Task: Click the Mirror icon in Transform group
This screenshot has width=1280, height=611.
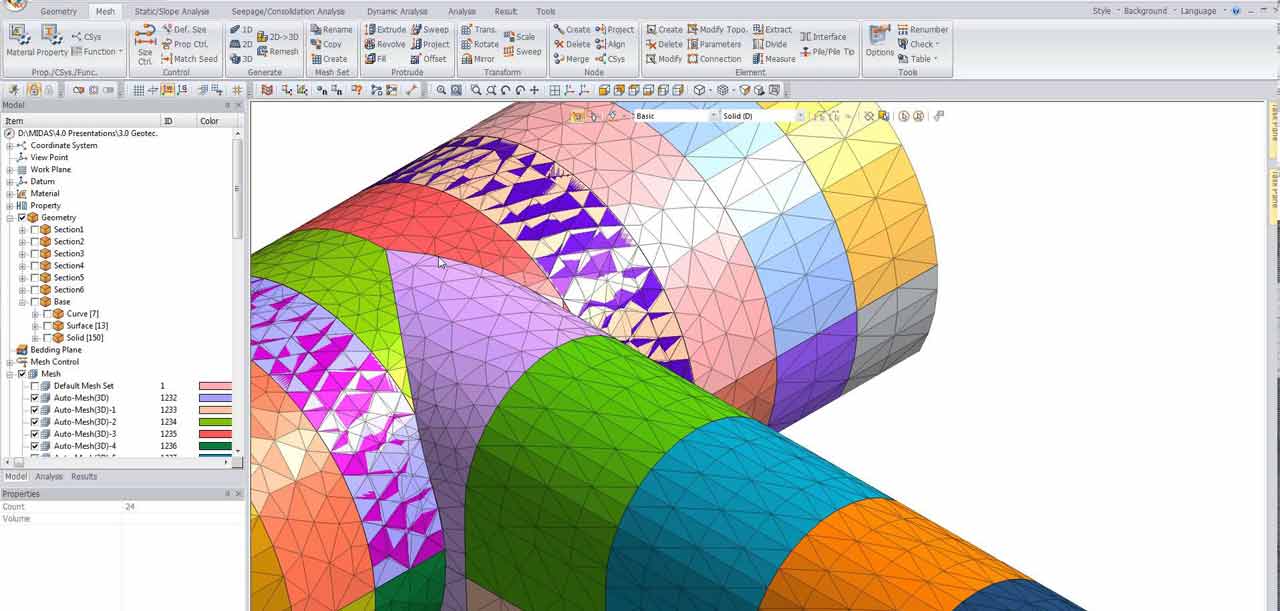Action: pos(466,58)
